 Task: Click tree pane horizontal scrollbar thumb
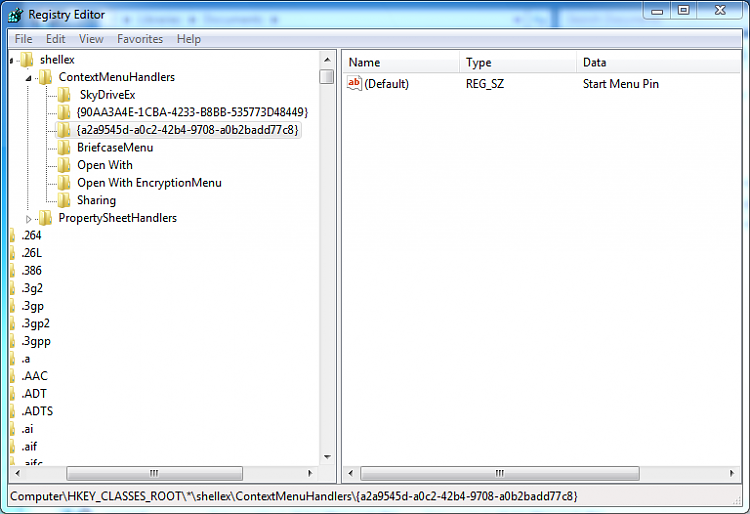154,473
